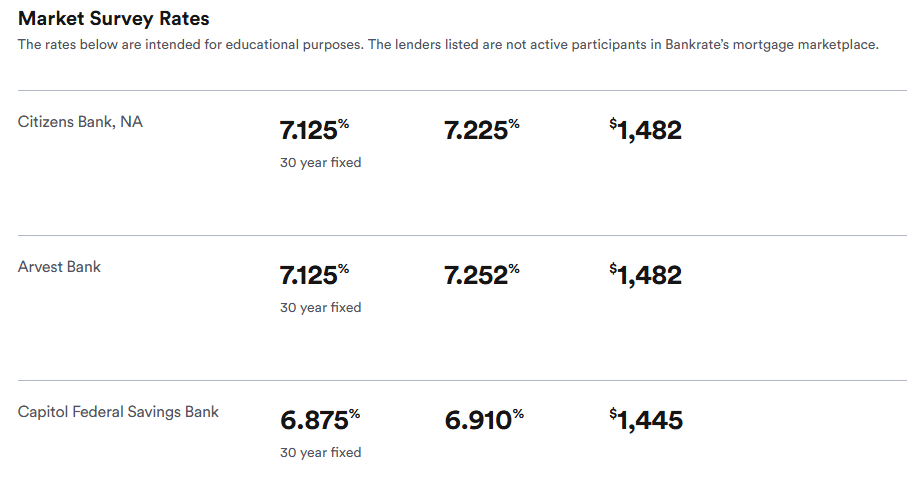The image size is (907, 482).
Task: Click Arvest Bank's $1,482 monthly payment
Action: tap(645, 275)
